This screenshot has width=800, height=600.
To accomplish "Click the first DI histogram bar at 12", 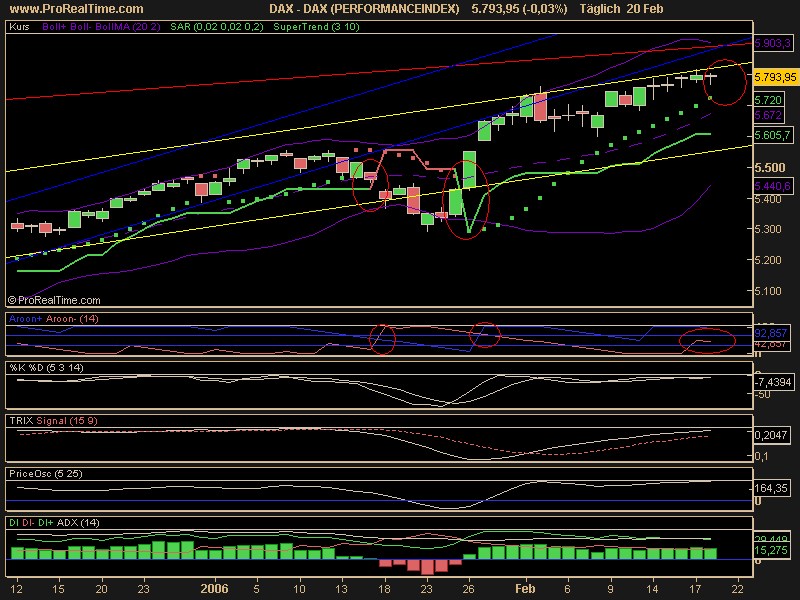I will coord(17,553).
